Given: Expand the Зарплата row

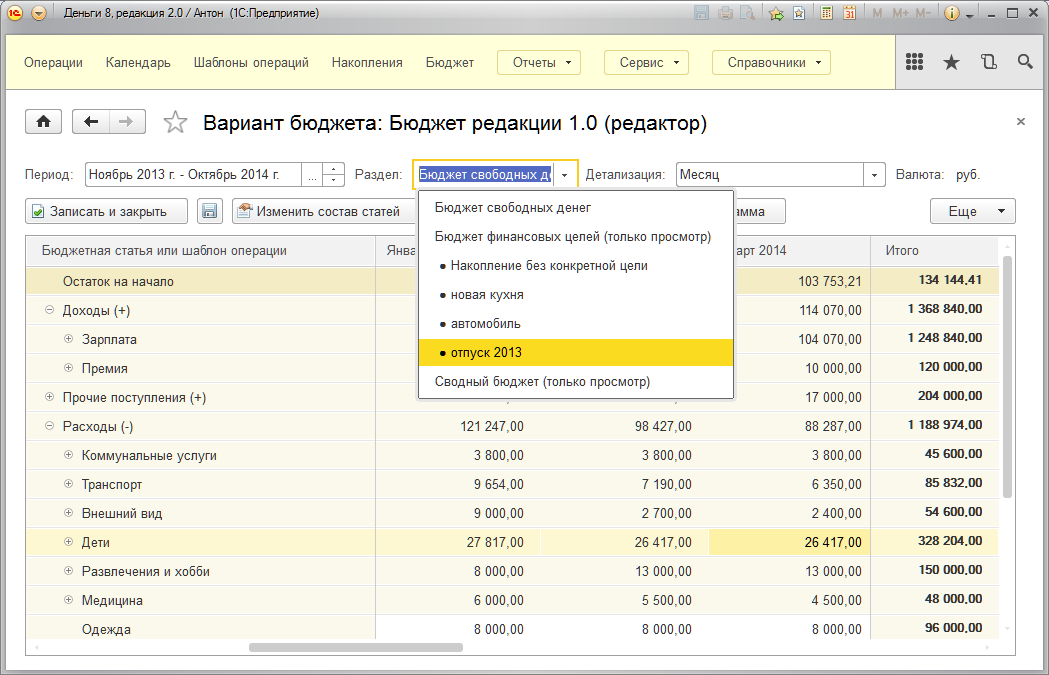Looking at the screenshot, I should pyautogui.click(x=69, y=340).
